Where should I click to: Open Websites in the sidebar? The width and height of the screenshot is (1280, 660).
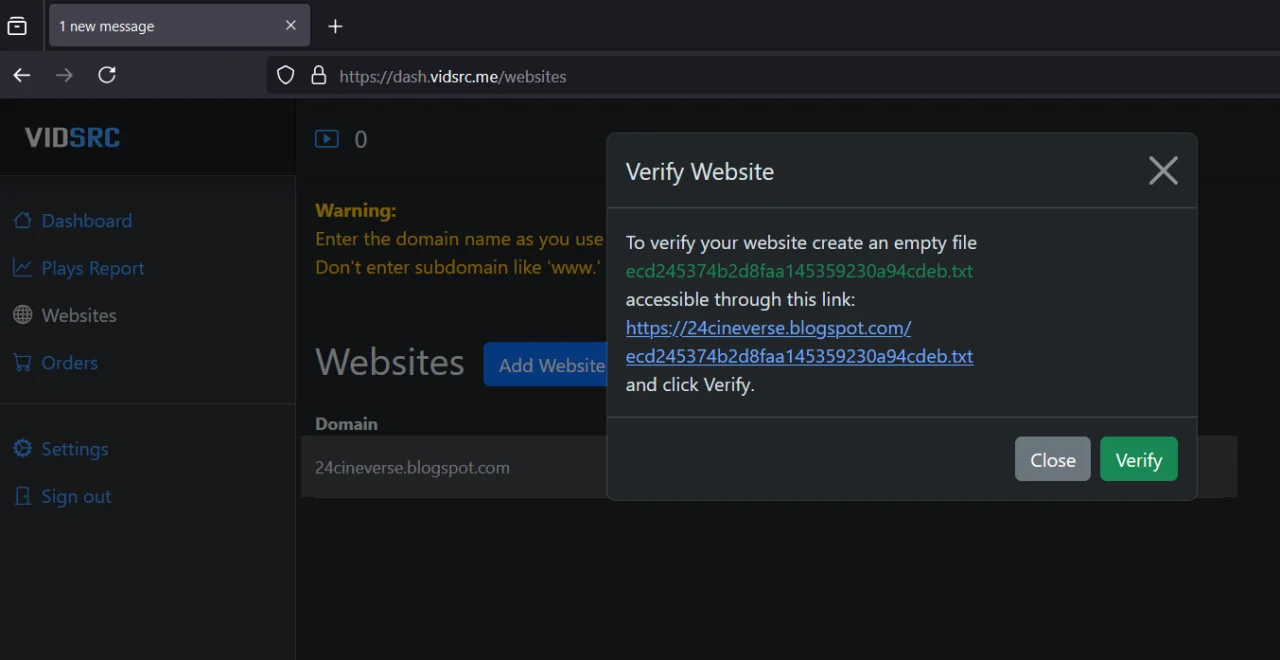pyautogui.click(x=79, y=315)
